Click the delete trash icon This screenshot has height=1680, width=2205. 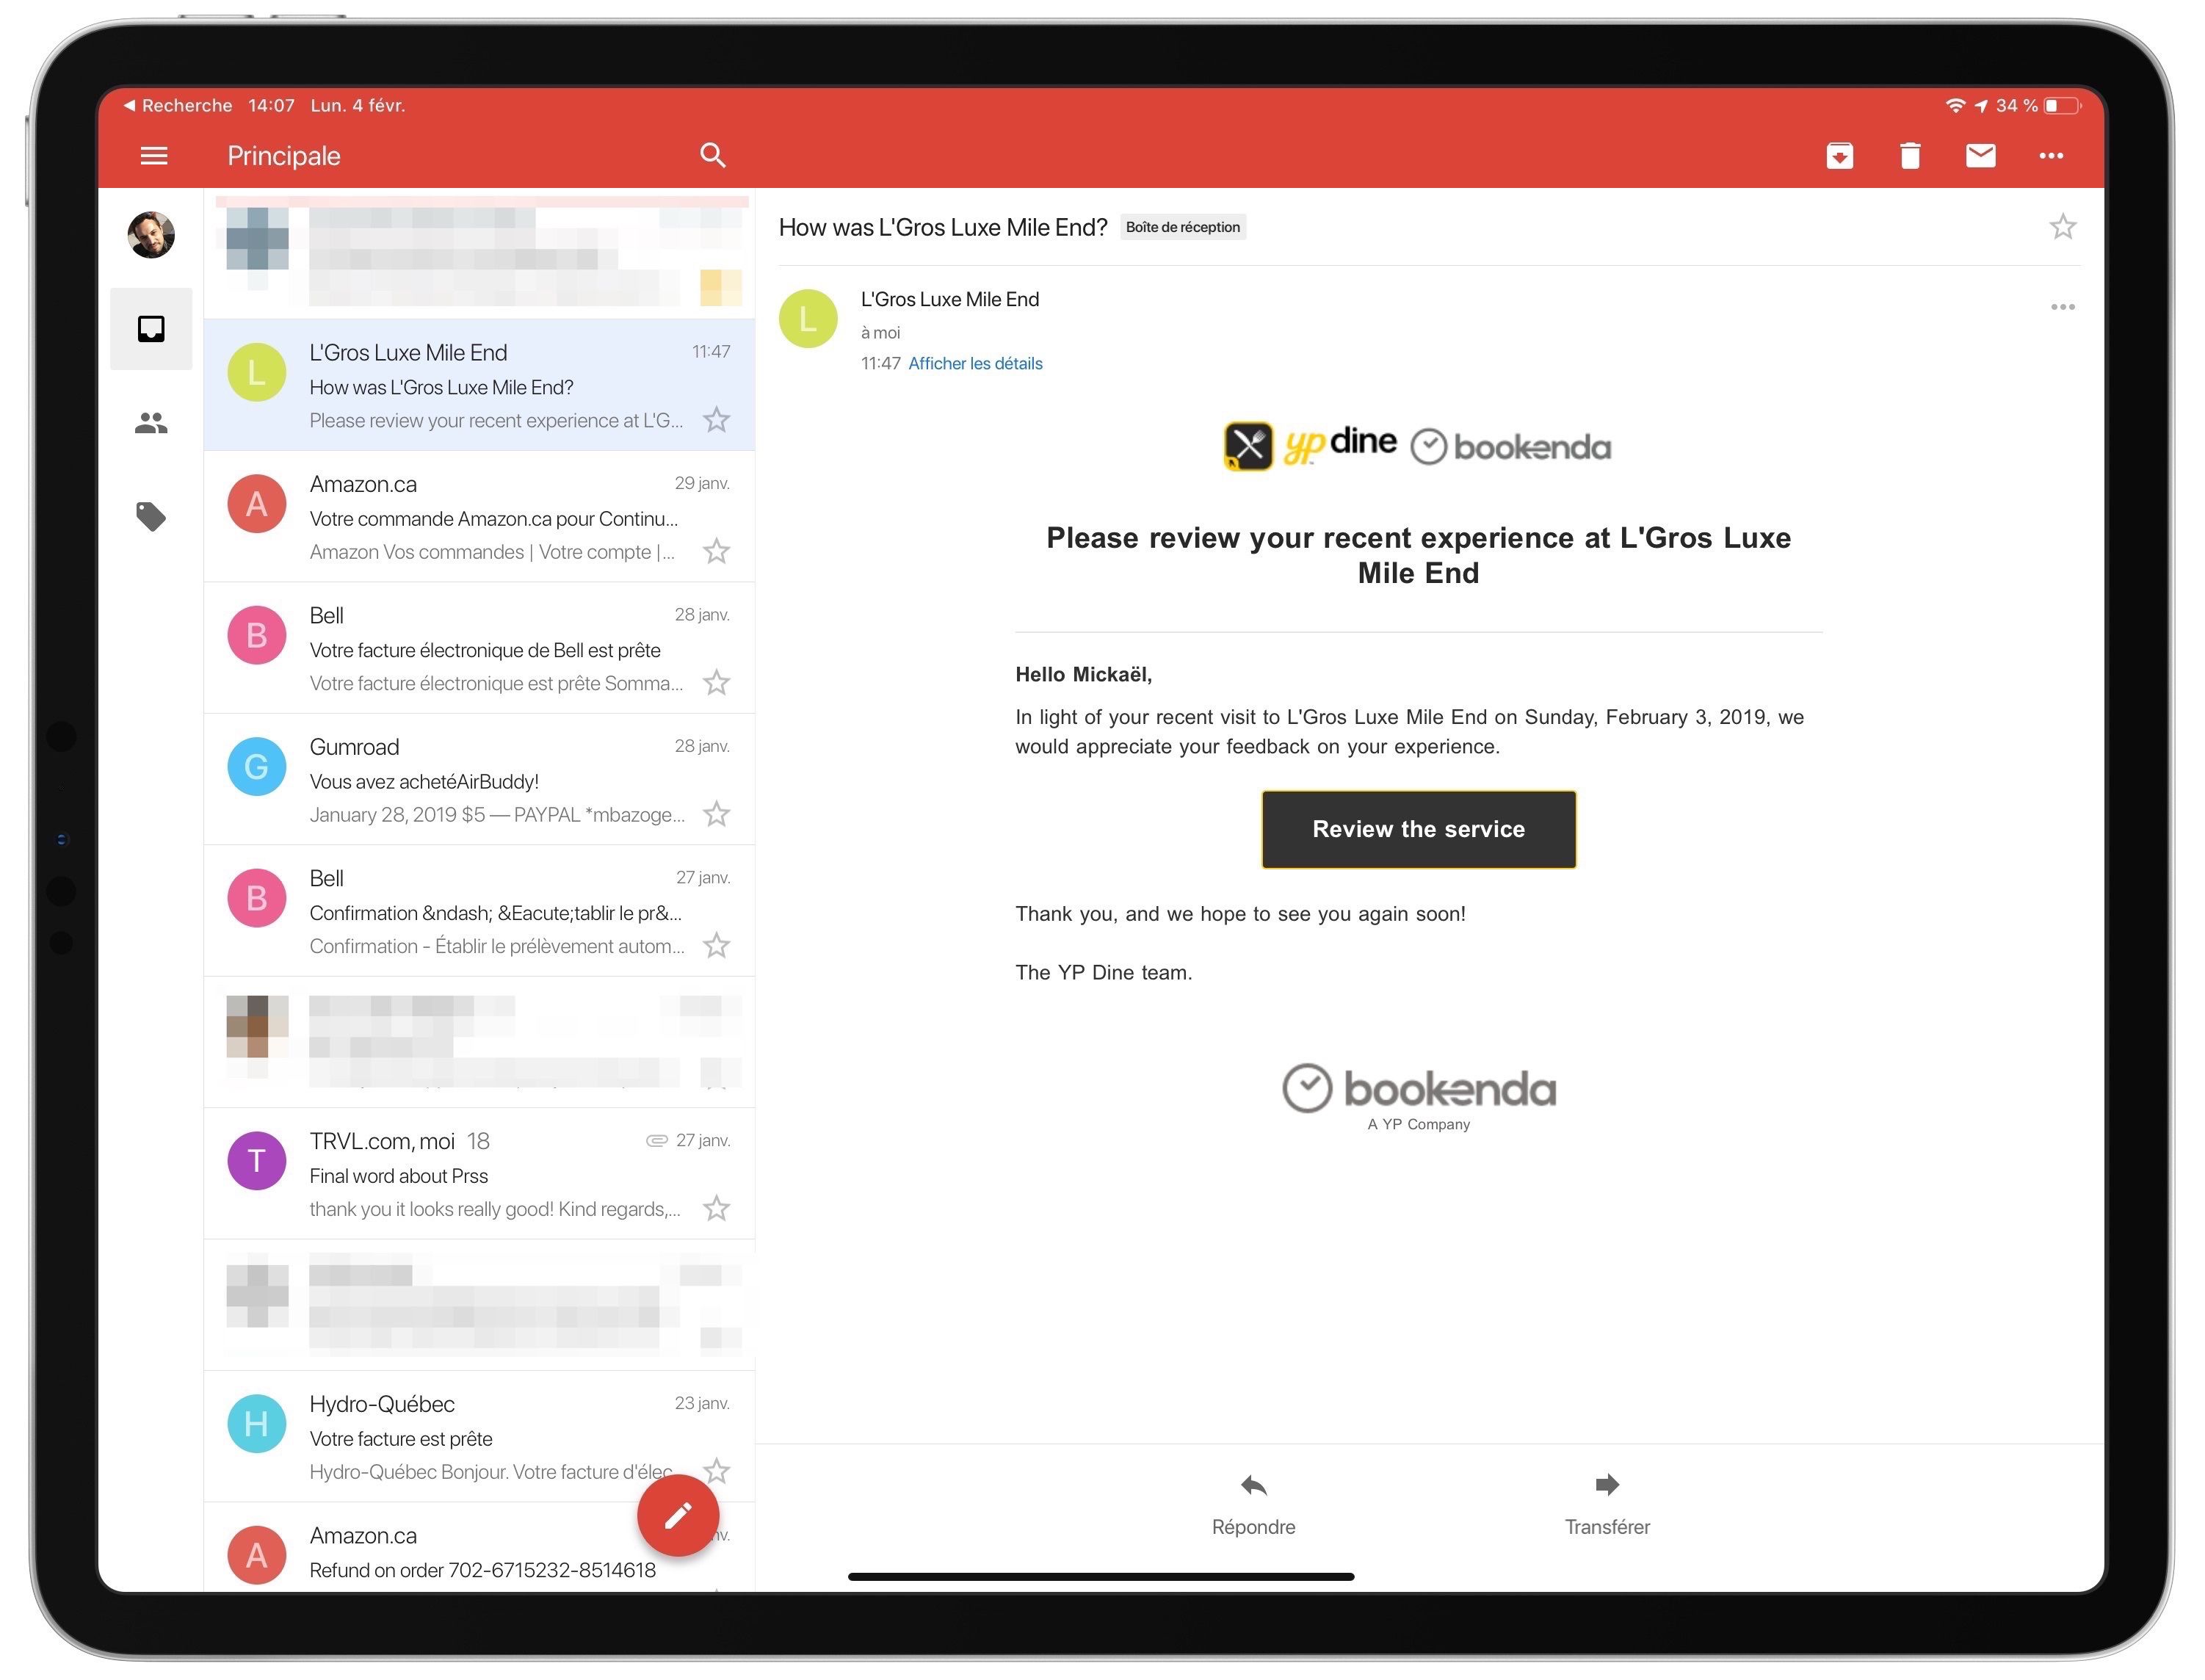tap(1911, 155)
